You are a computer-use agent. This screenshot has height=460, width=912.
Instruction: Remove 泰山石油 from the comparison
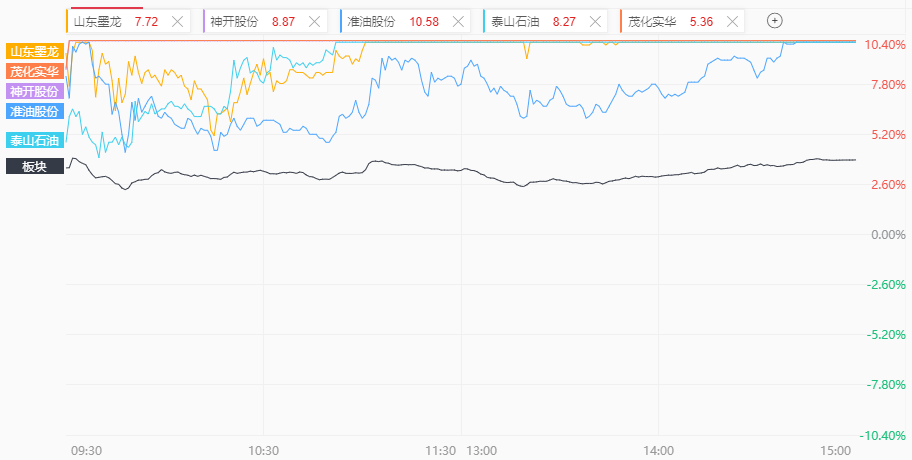tap(595, 22)
